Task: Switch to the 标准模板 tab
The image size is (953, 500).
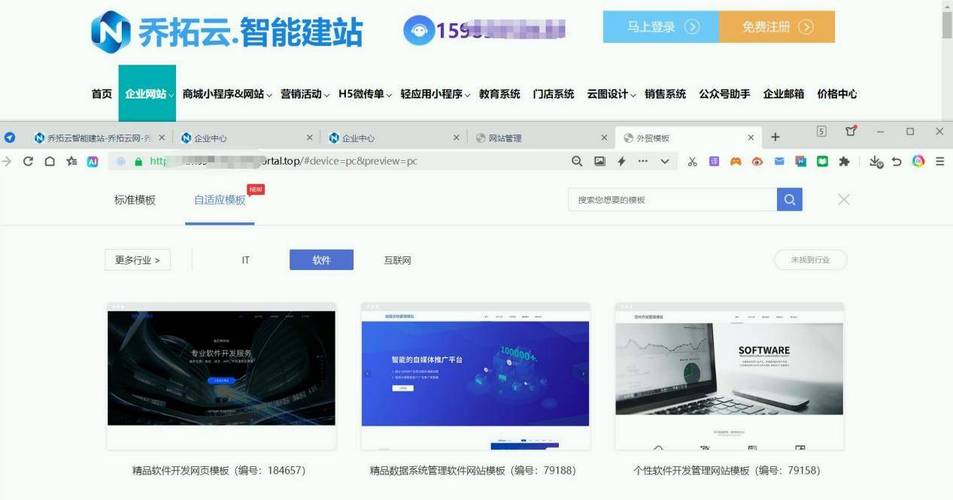Action: click(135, 200)
